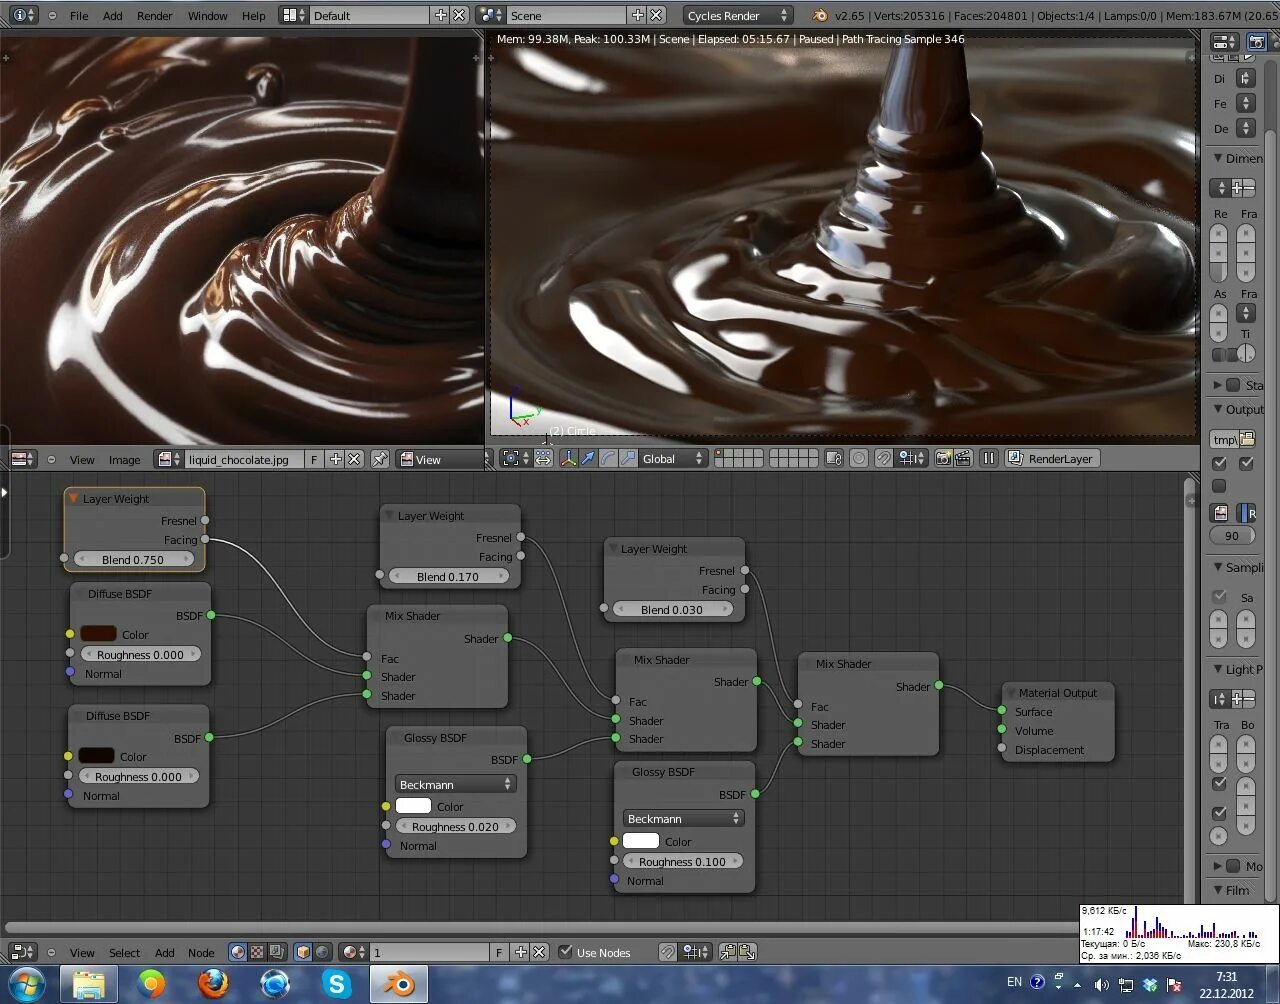Select the material node tree type icon
The image size is (1280, 1004).
pos(238,952)
